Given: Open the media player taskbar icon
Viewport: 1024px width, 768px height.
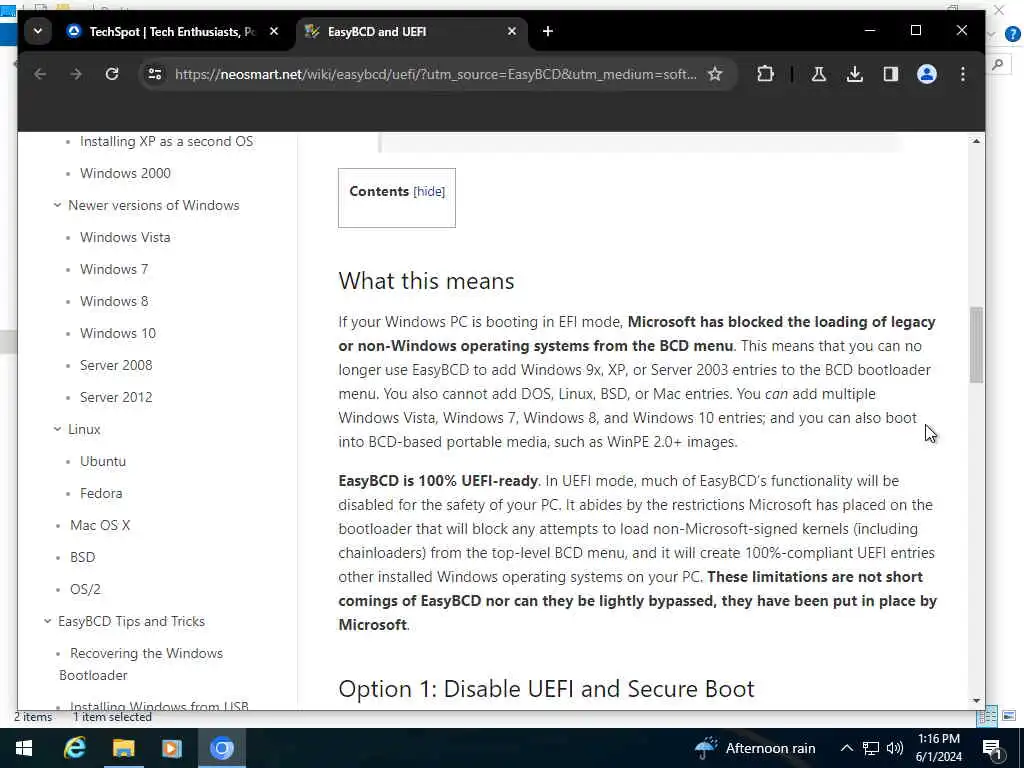Looking at the screenshot, I should pos(172,748).
